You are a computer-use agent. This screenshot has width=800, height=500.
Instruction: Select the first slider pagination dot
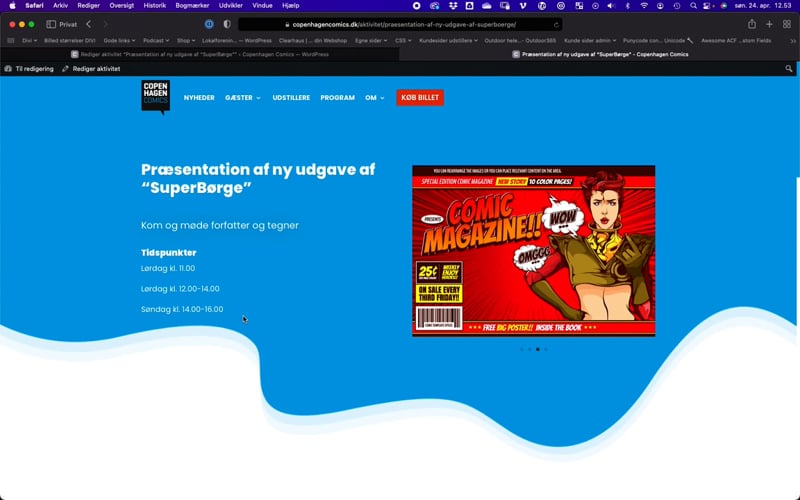(521, 349)
